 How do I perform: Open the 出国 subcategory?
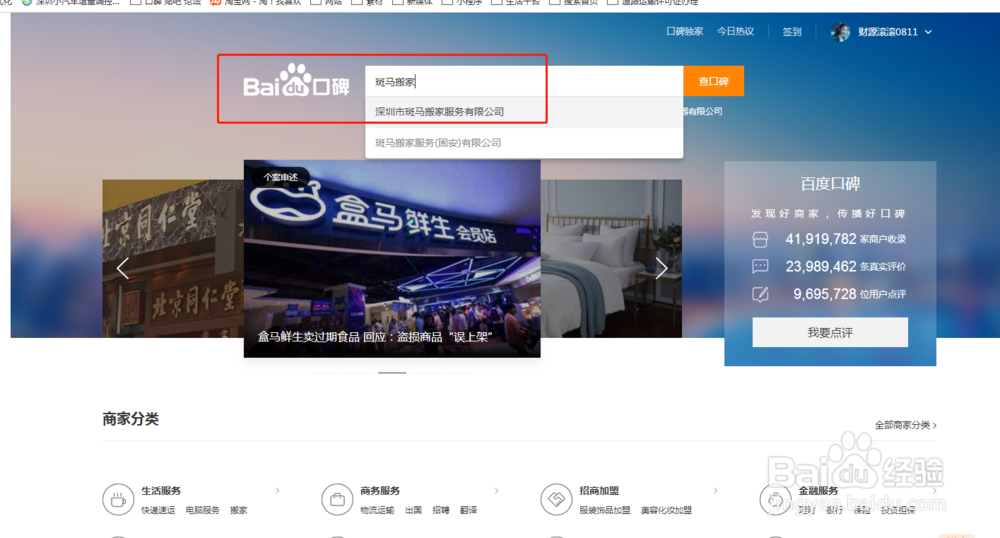point(413,510)
